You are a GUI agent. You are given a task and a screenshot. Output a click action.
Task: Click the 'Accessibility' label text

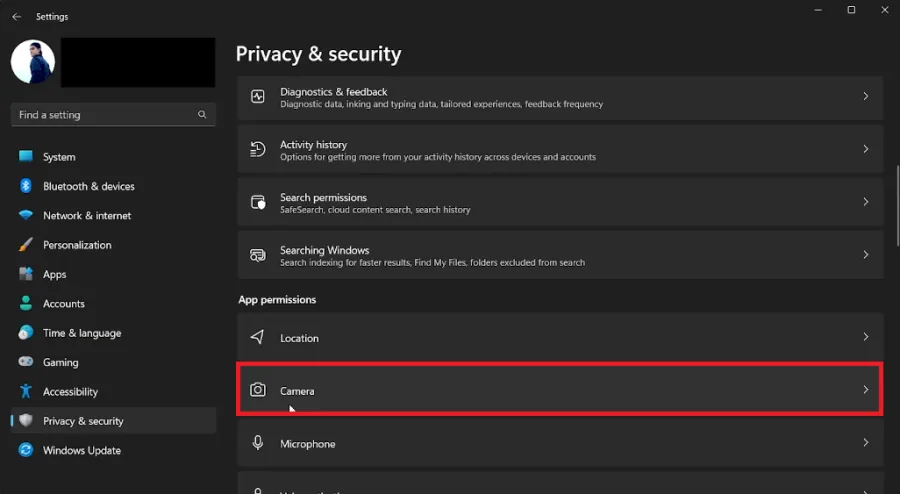[x=71, y=392]
